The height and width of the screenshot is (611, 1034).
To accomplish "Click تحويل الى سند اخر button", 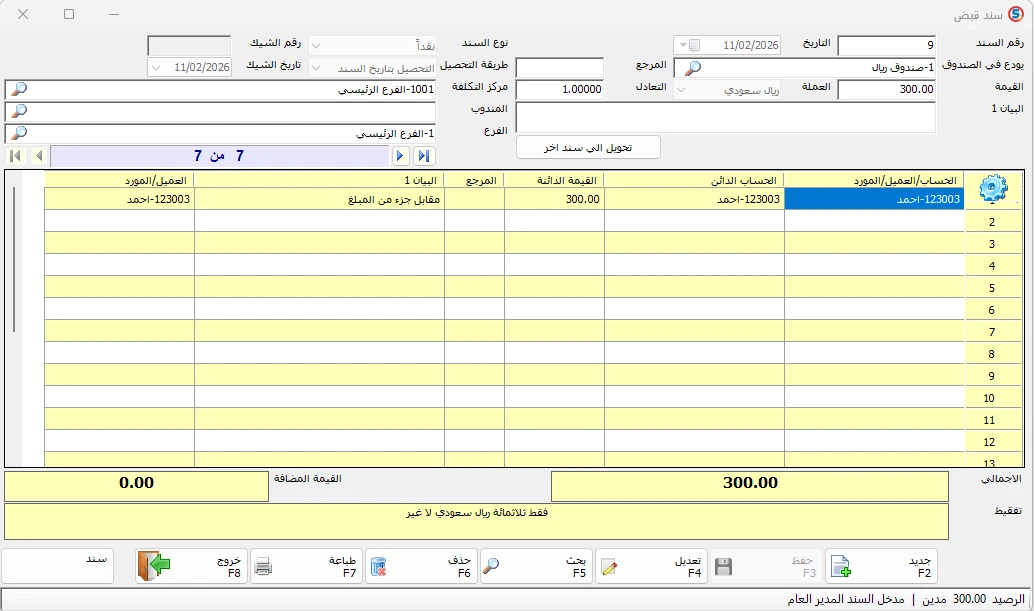I will (x=588, y=148).
